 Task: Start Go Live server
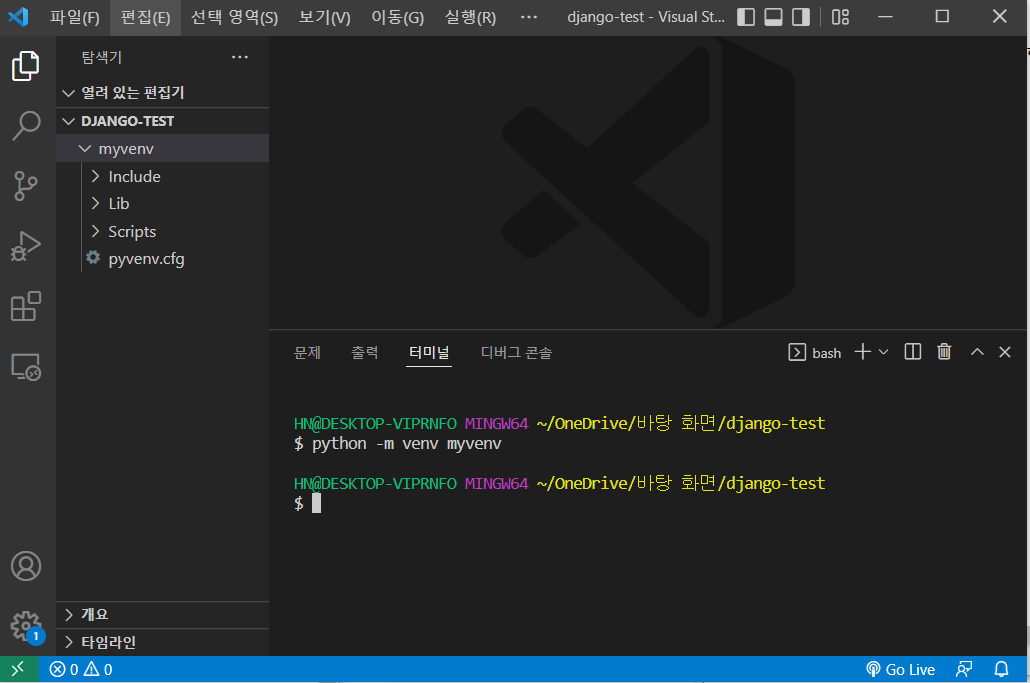[x=900, y=669]
